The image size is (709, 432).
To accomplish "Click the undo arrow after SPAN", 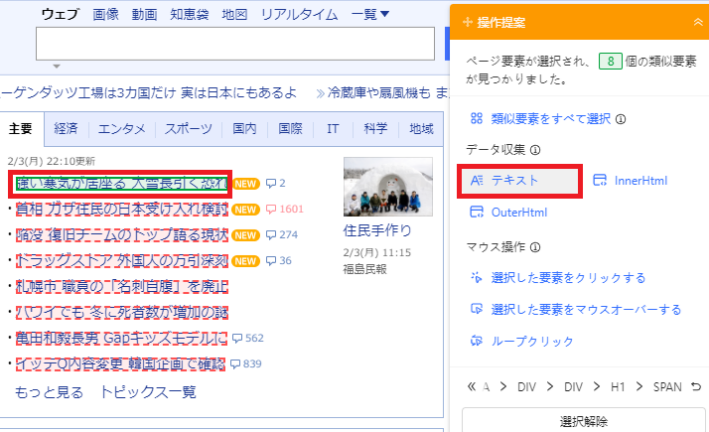I will pyautogui.click(x=696, y=387).
